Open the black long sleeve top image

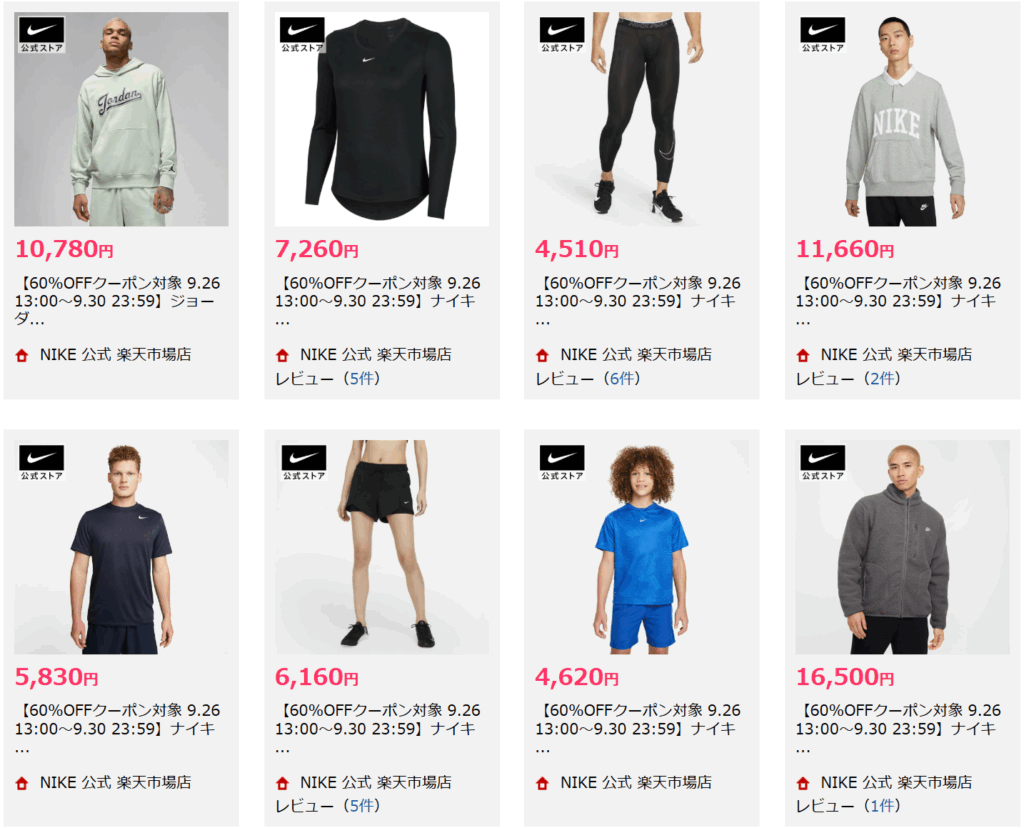(x=381, y=119)
